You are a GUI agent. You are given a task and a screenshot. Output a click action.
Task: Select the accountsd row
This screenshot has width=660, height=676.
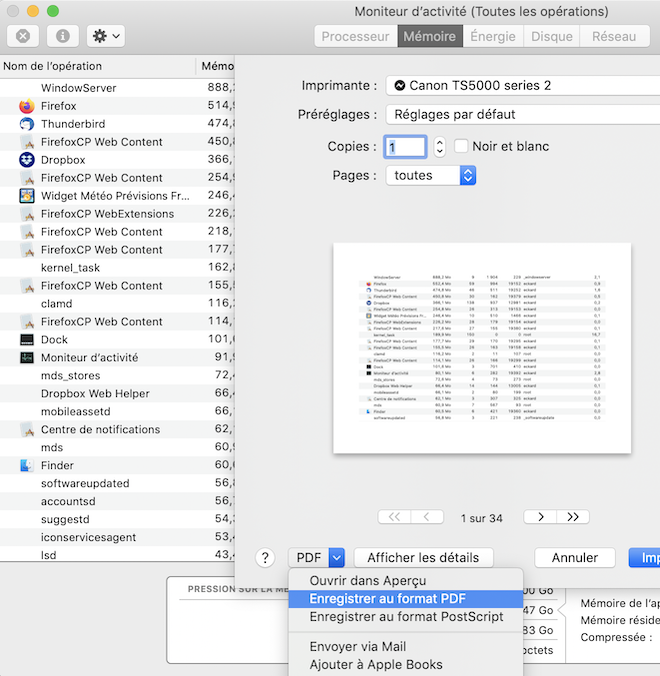(117, 501)
